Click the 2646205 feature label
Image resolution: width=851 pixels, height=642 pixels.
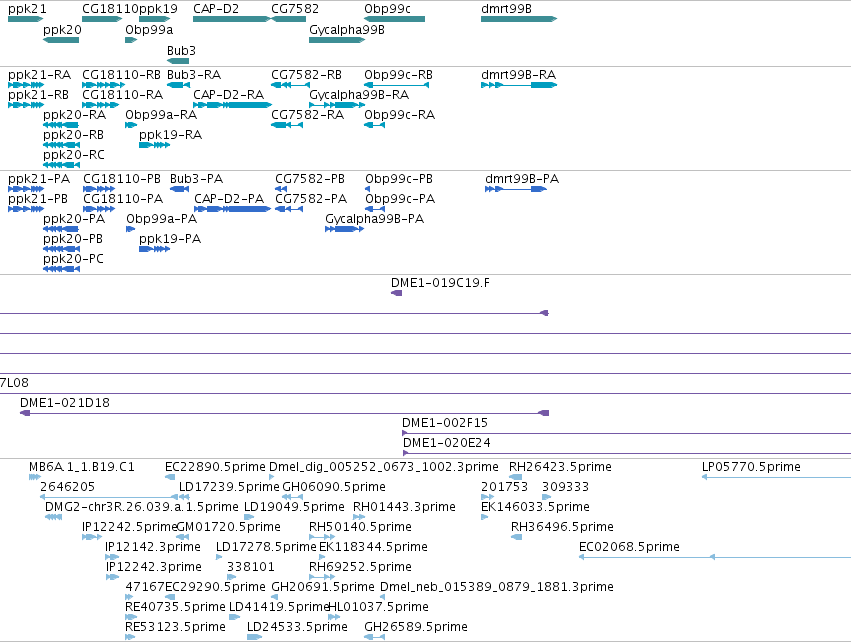click(67, 487)
